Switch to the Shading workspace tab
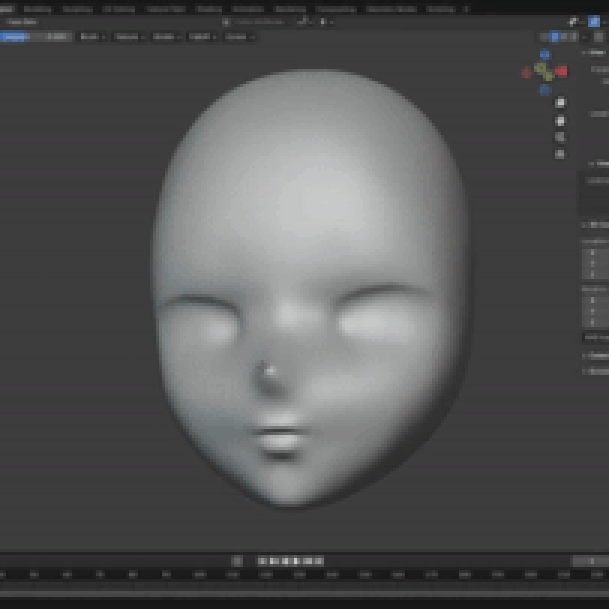The width and height of the screenshot is (609, 609). (x=209, y=9)
